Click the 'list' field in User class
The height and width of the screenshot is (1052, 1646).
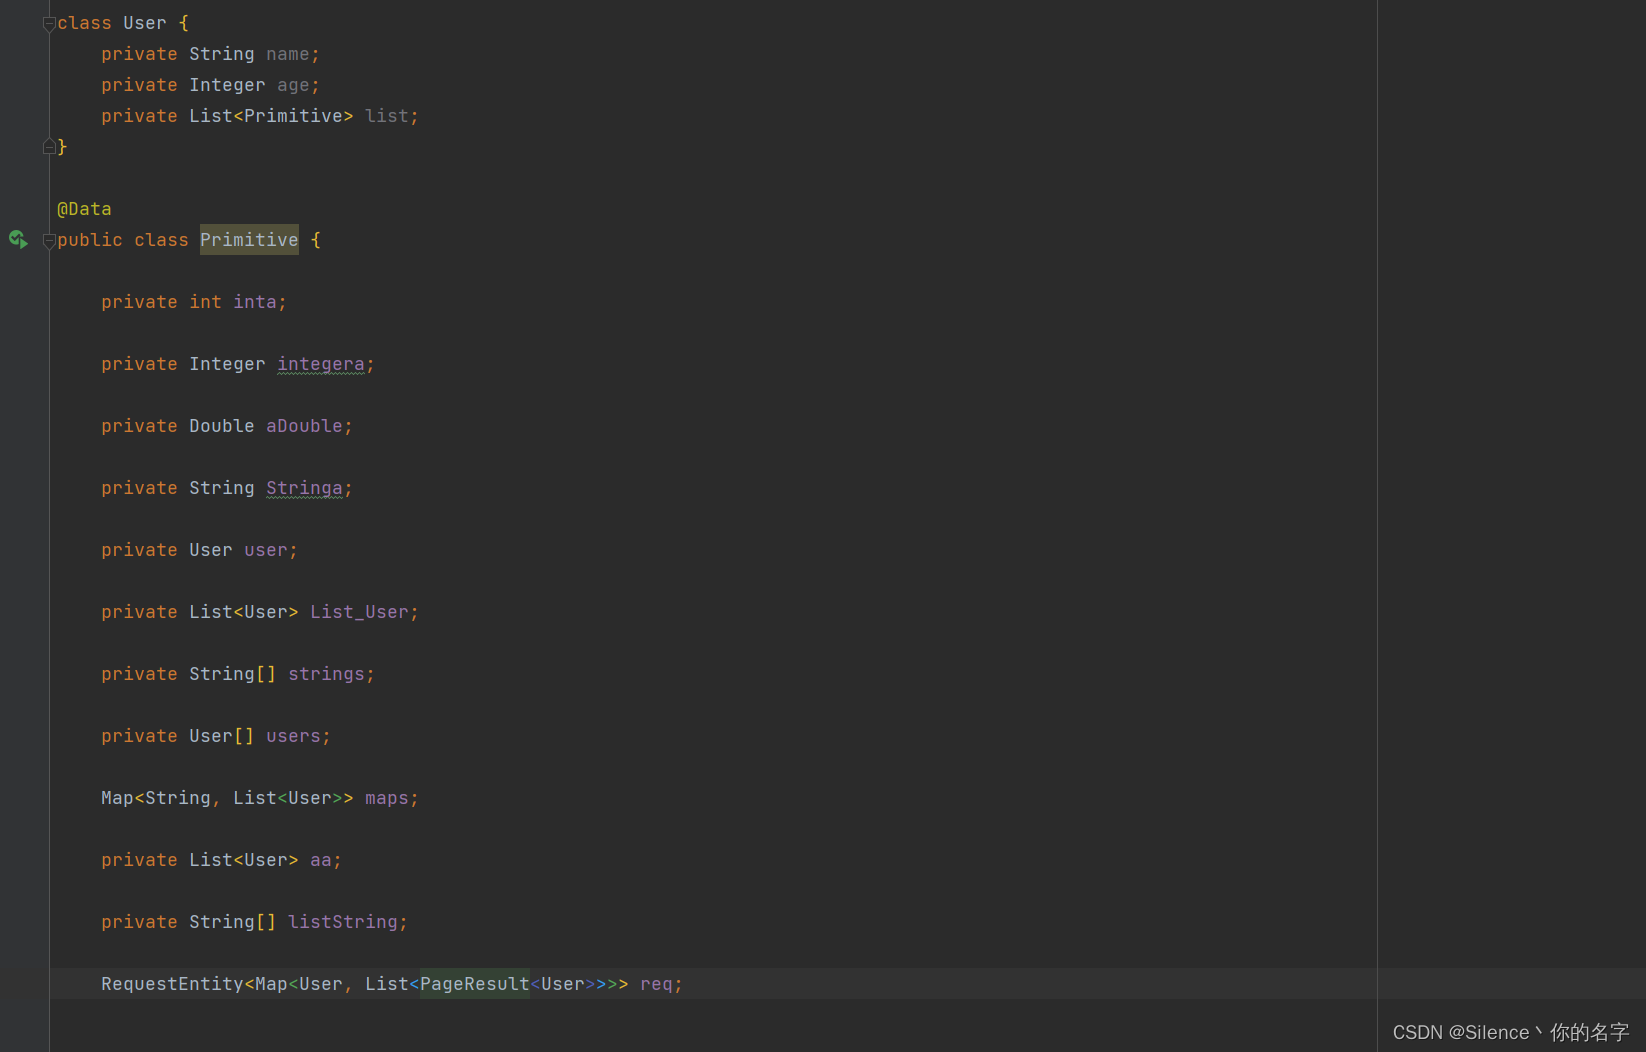(x=387, y=116)
